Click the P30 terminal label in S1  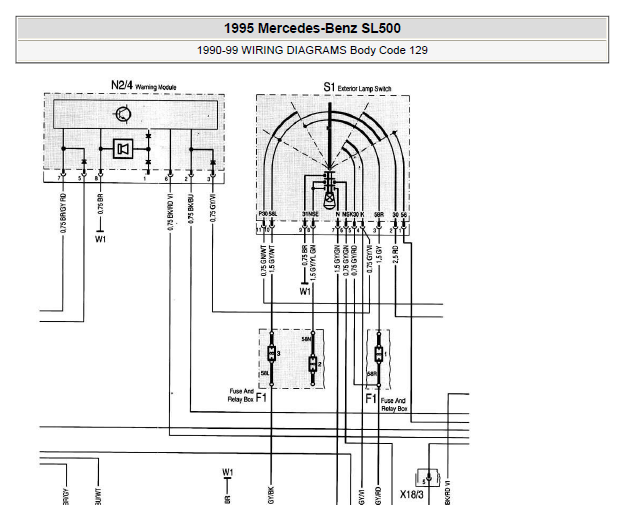tap(263, 214)
